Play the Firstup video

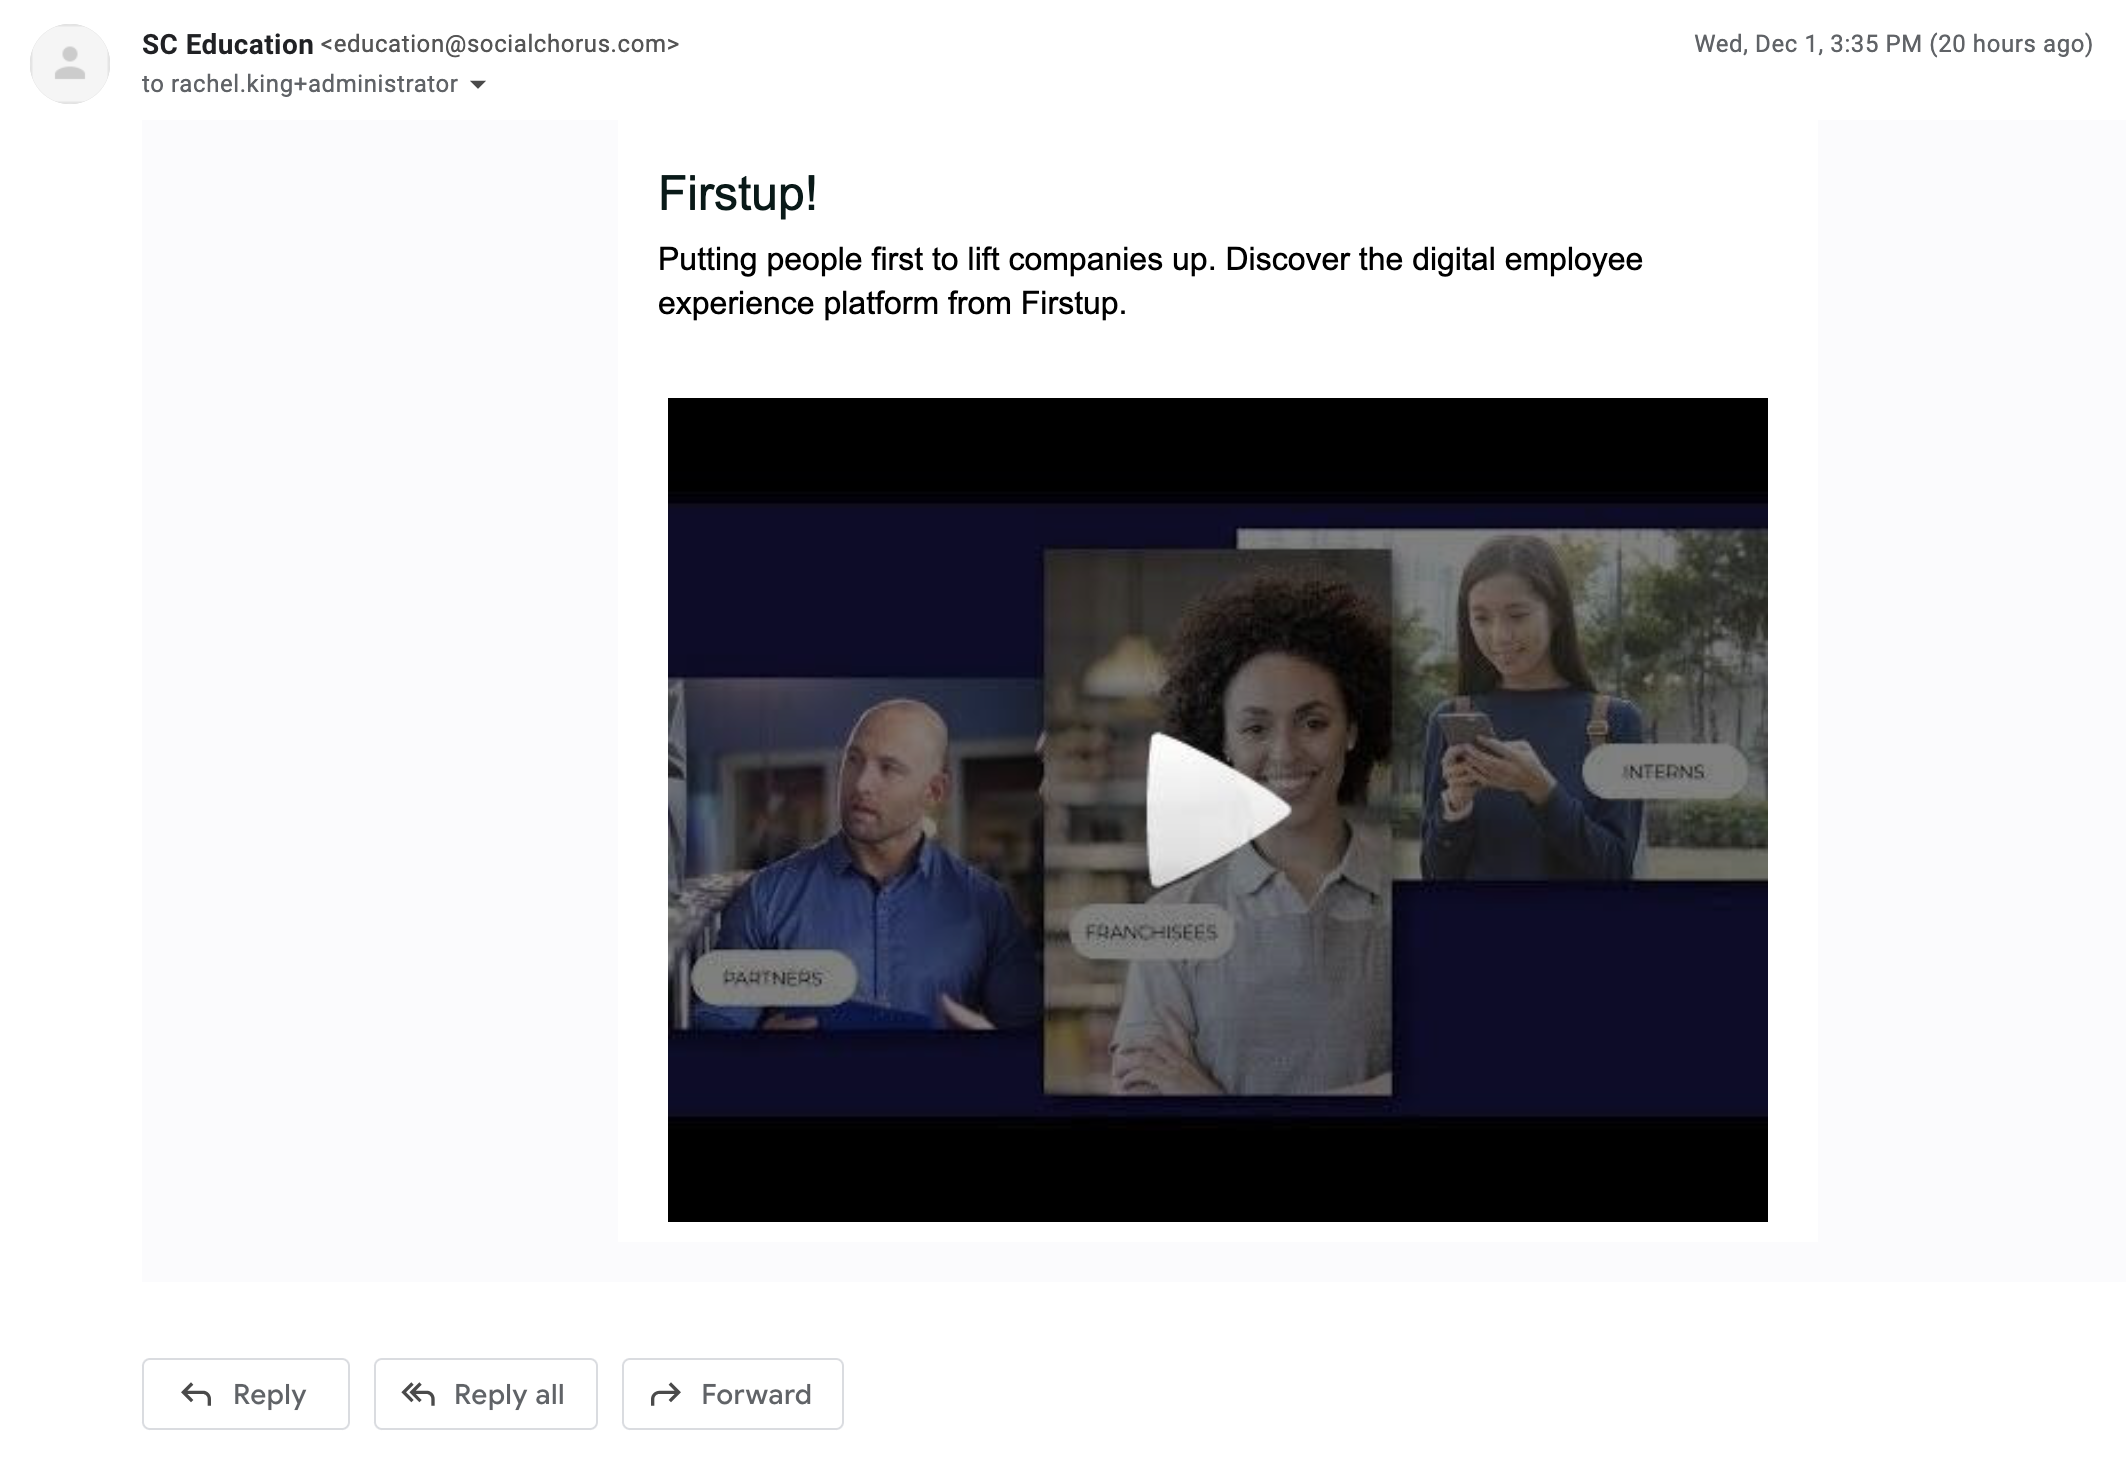pyautogui.click(x=1217, y=810)
